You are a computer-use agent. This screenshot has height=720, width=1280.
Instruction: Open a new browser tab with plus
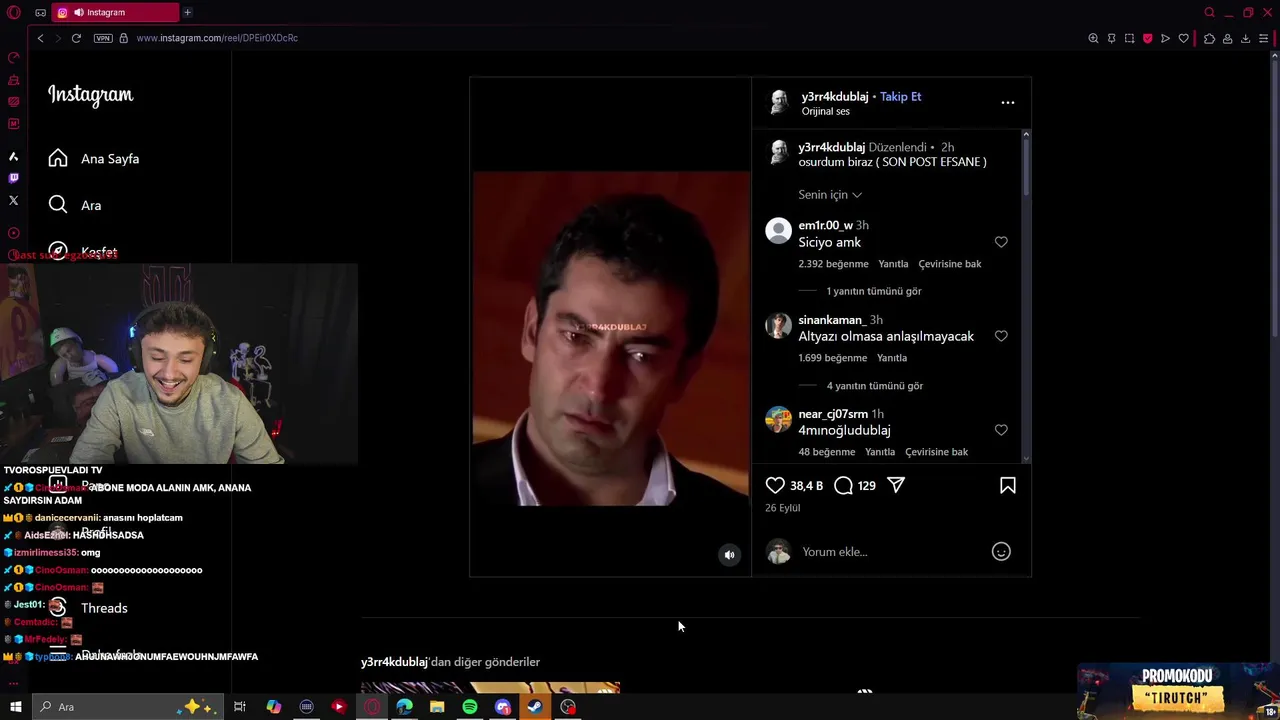point(187,12)
